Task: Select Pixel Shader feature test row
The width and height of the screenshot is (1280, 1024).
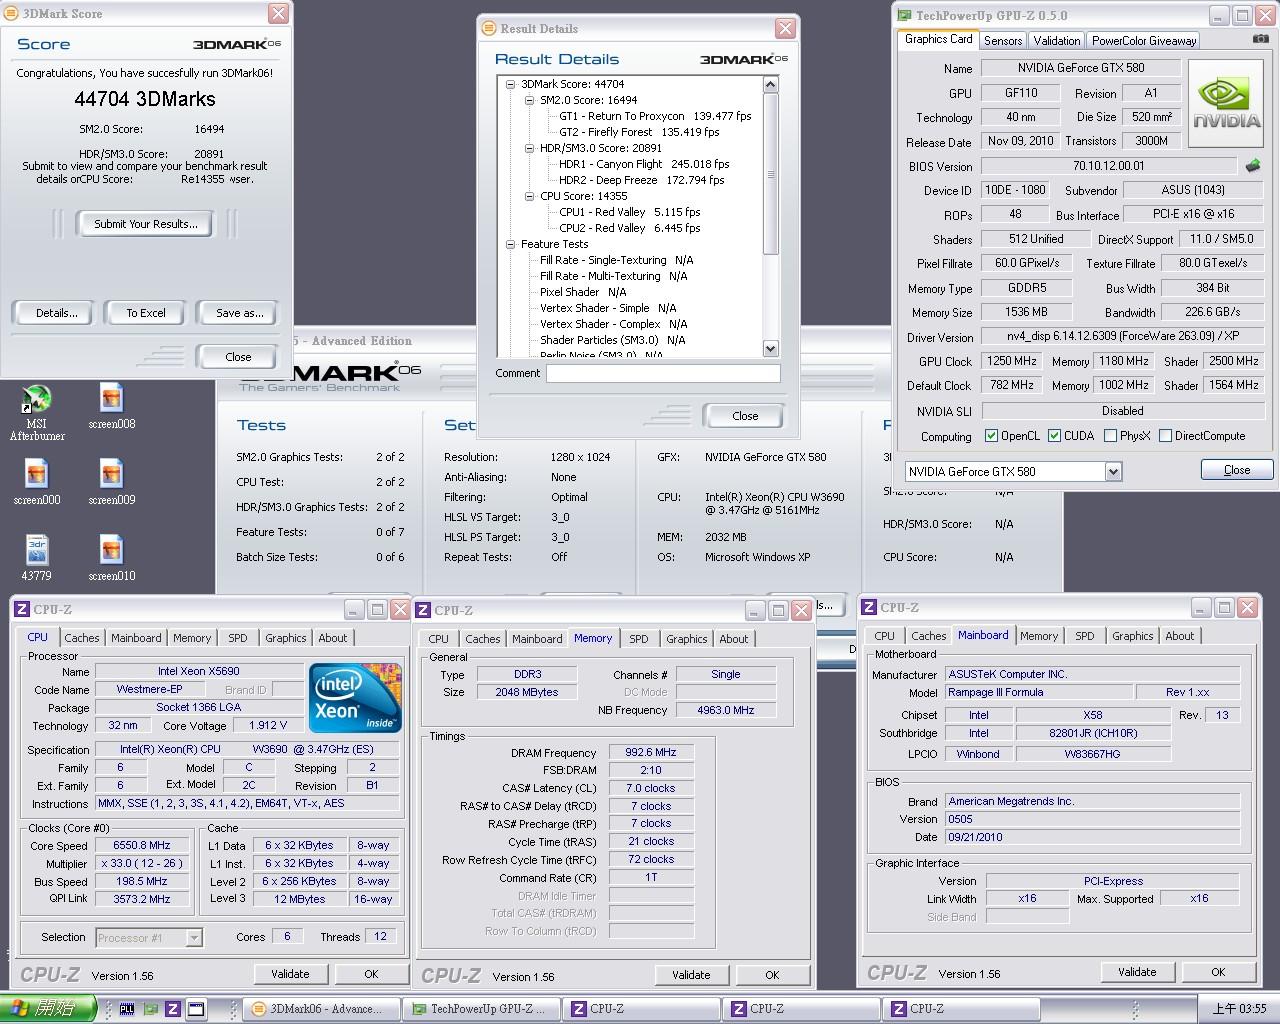Action: [583, 292]
